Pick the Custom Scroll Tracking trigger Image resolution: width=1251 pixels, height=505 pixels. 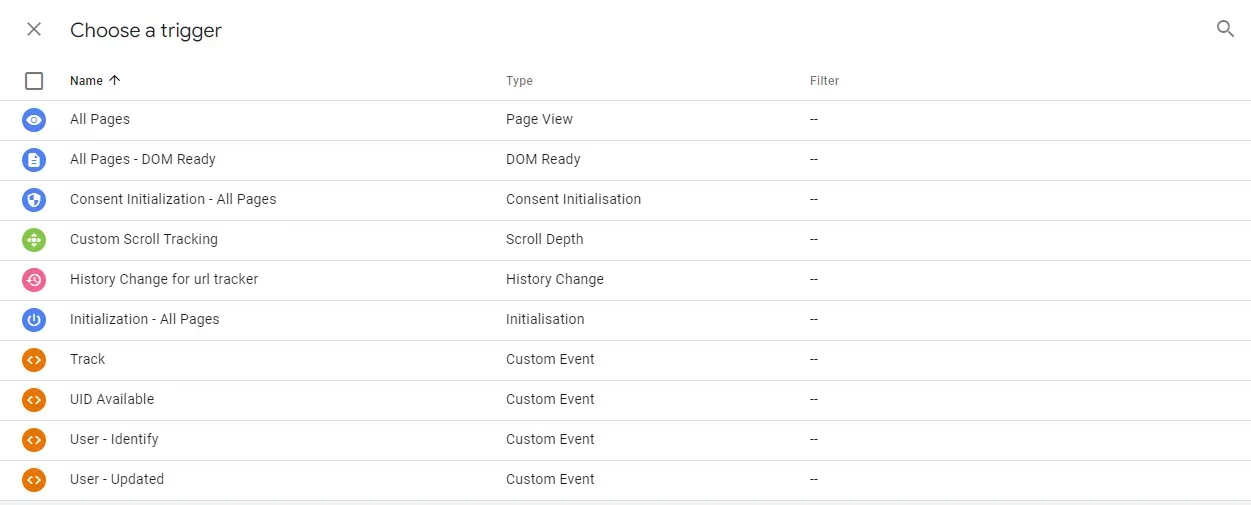[x=144, y=239]
